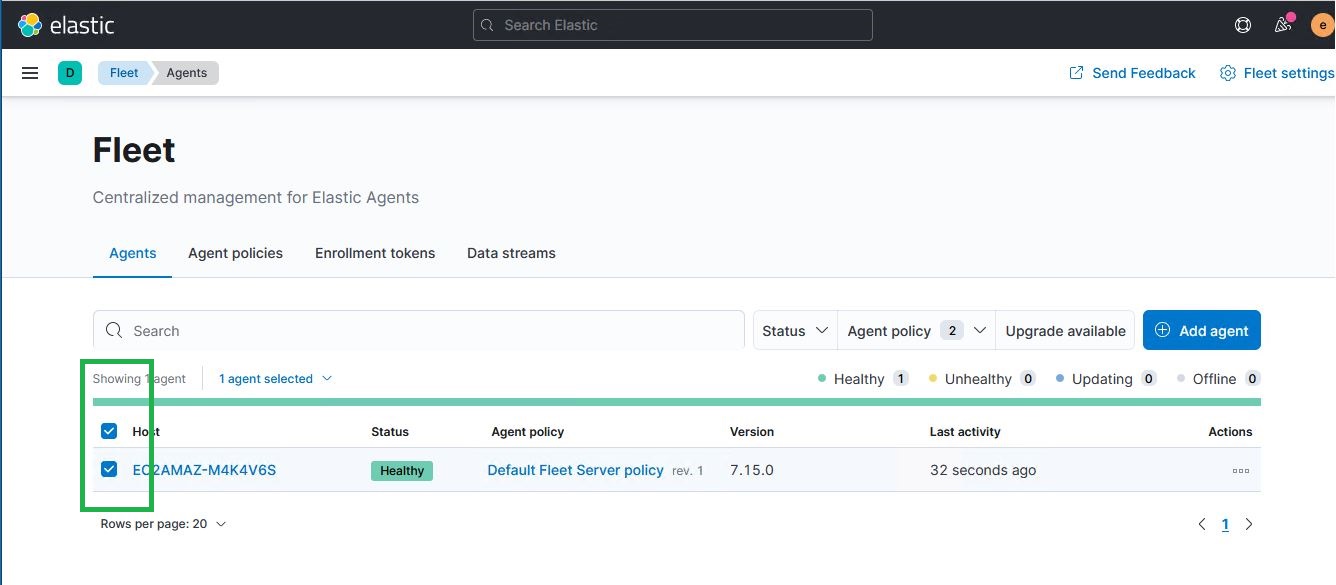1336x585 pixels.
Task: Switch to the Agent policies tab
Action: click(x=235, y=253)
